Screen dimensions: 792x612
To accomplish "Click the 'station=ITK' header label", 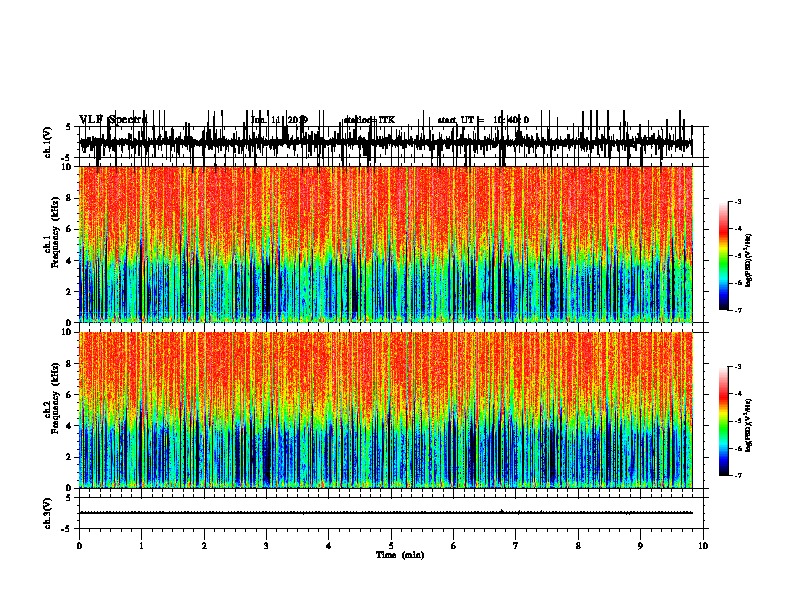I will click(x=369, y=120).
